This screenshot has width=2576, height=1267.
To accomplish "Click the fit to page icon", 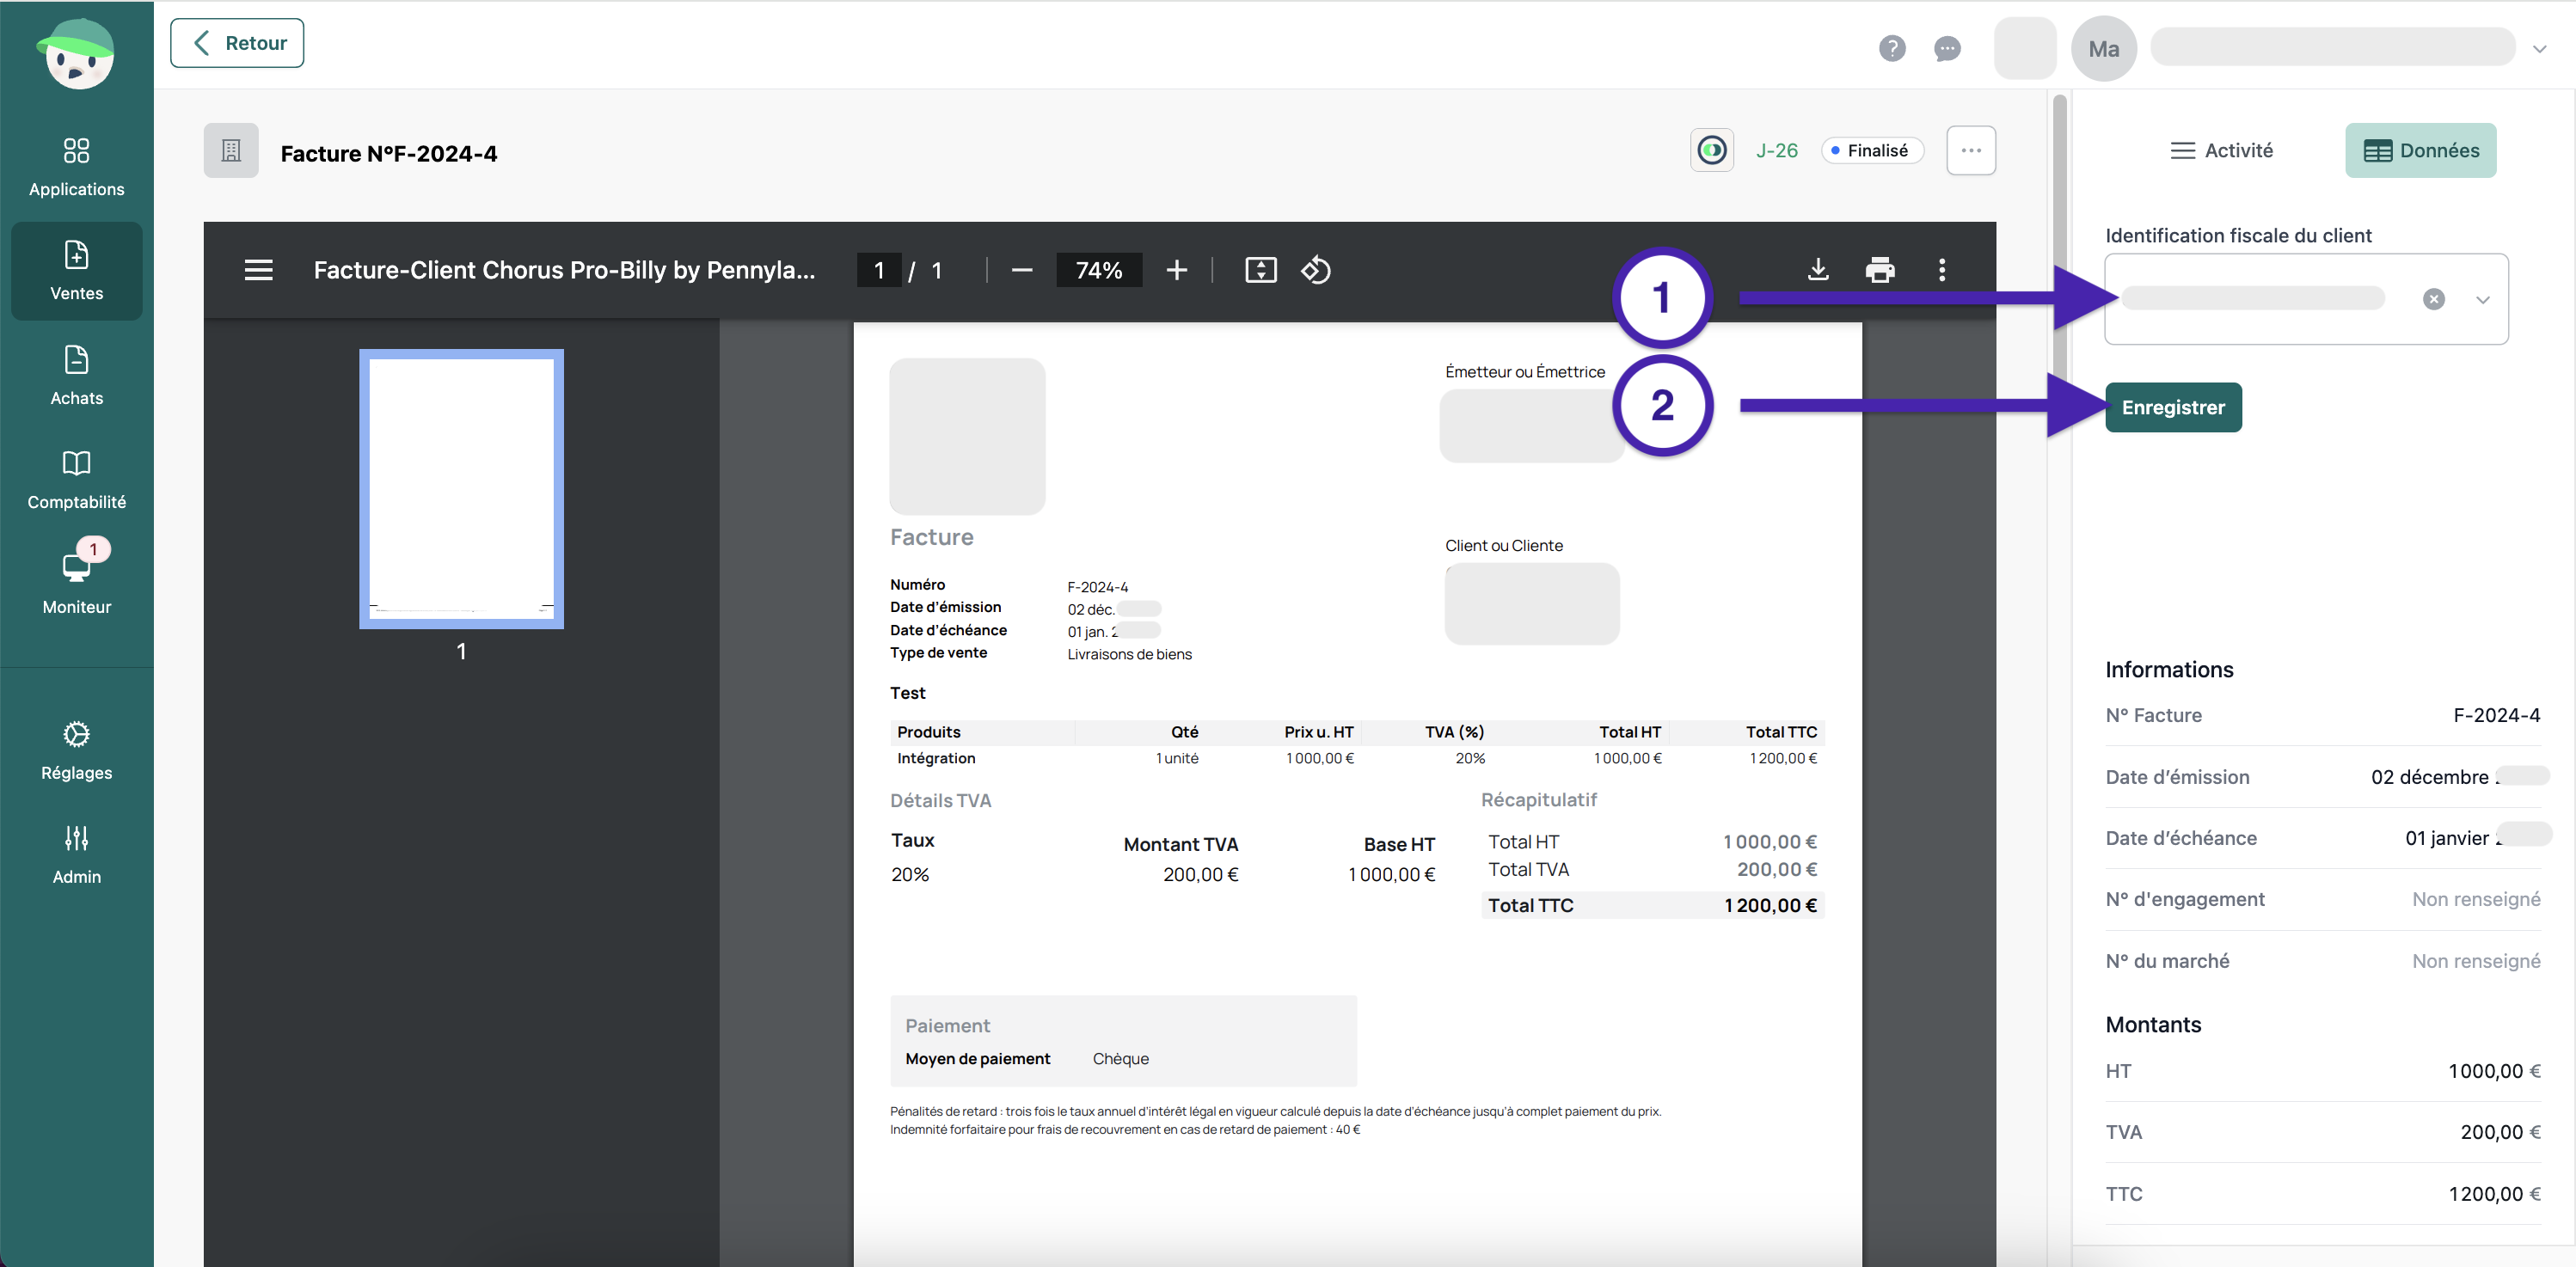I will click(1260, 270).
